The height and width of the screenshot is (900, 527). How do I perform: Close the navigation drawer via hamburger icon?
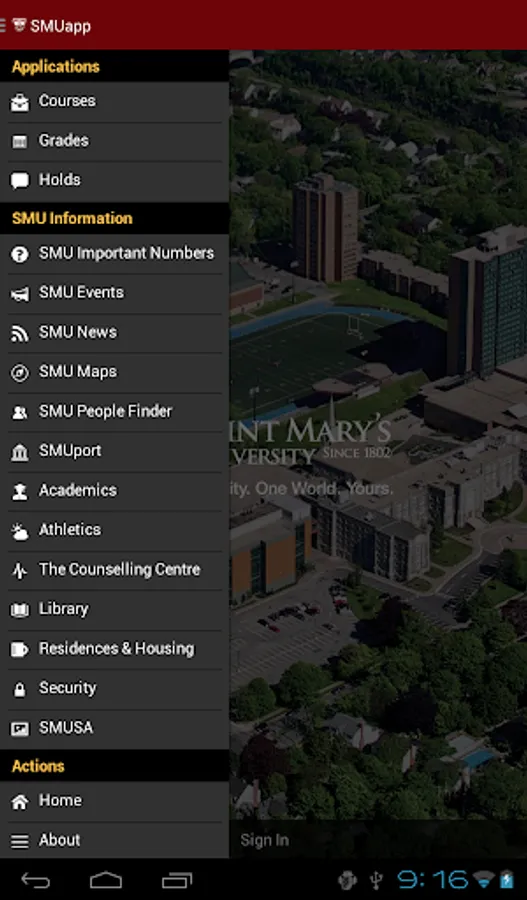point(3,25)
